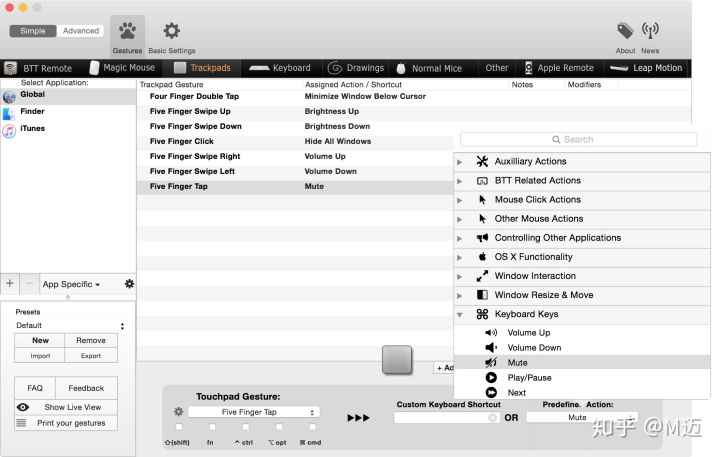Click the Mute speaker icon
The image size is (720, 457).
coord(491,363)
